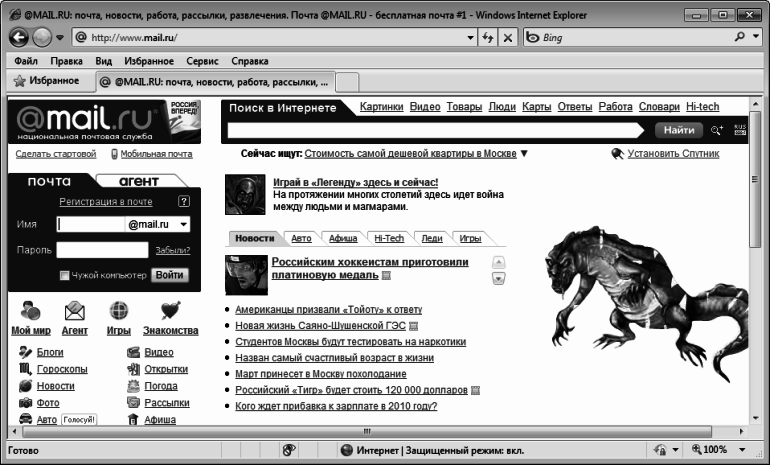Open the search provider dropdown arrow

coord(756,37)
